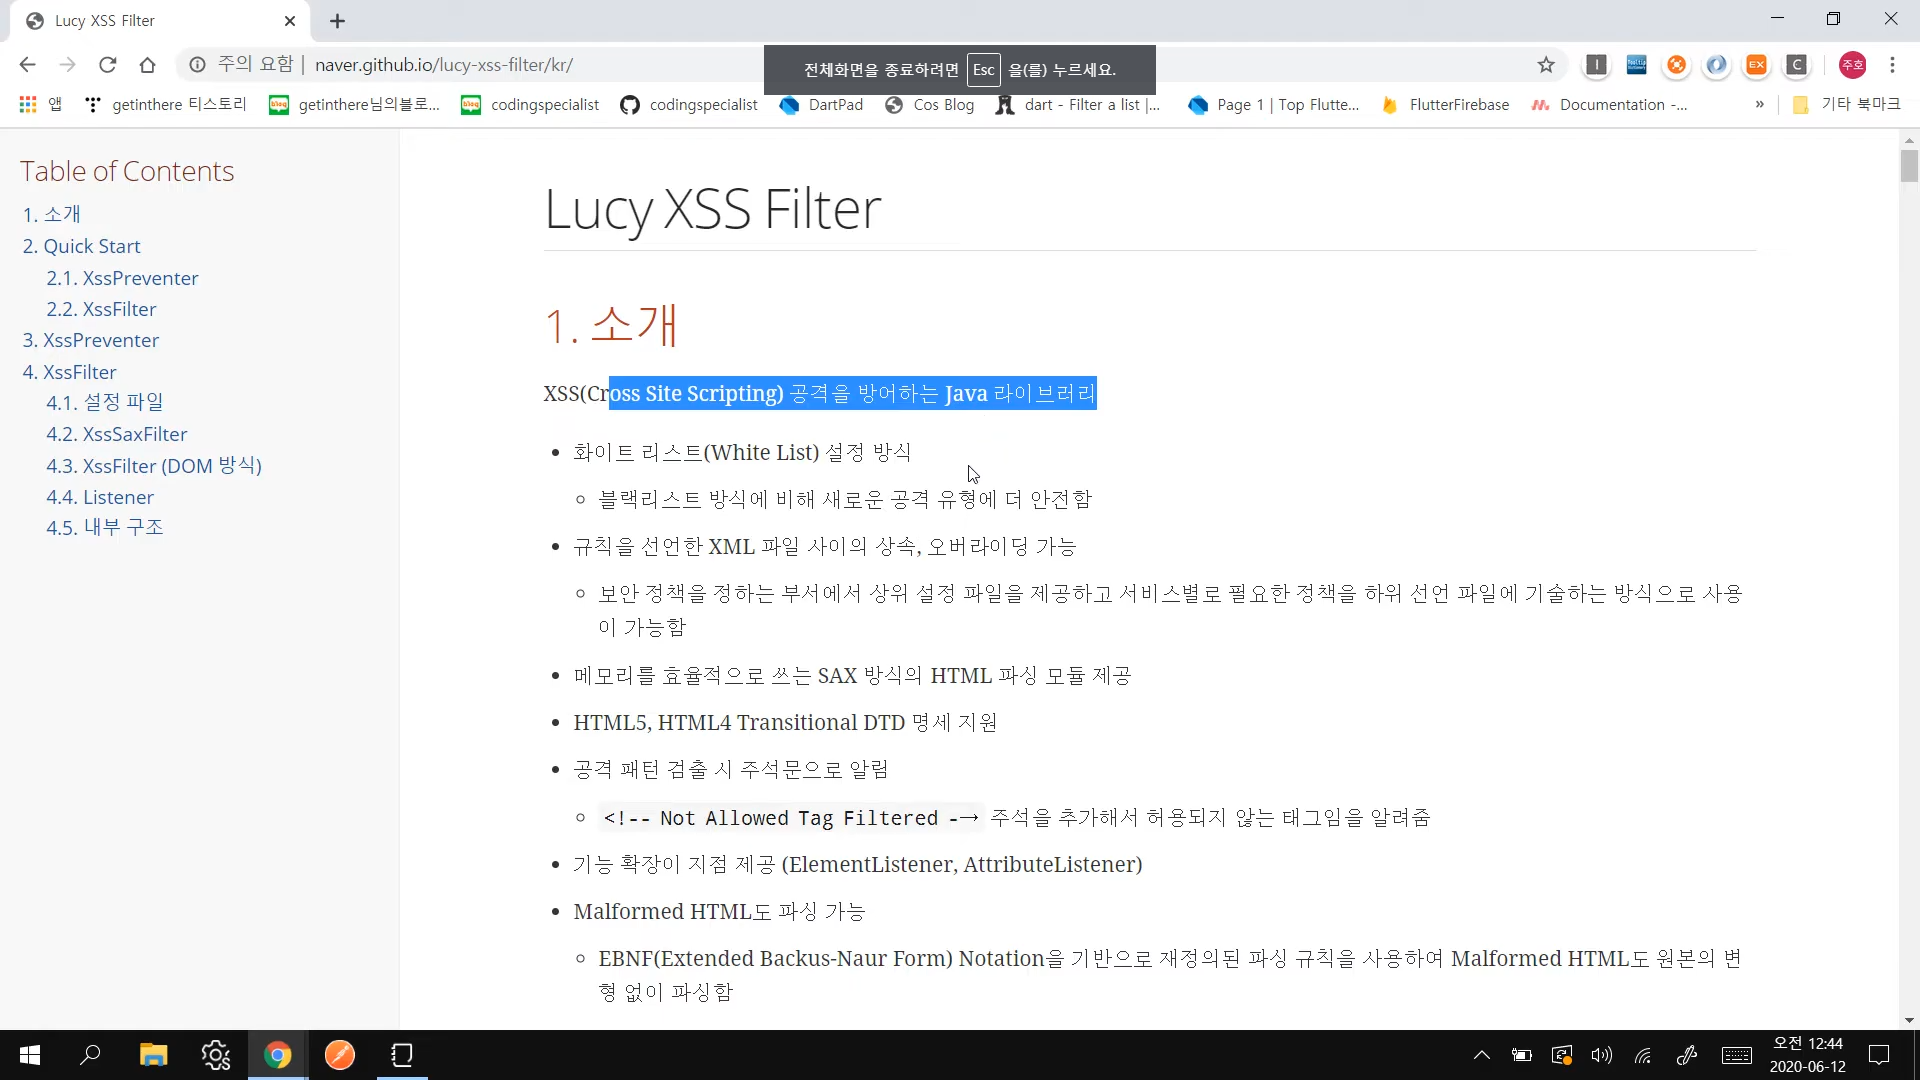Expand hidden bookmarks overflow chevron
1920x1080 pixels.
point(1759,104)
